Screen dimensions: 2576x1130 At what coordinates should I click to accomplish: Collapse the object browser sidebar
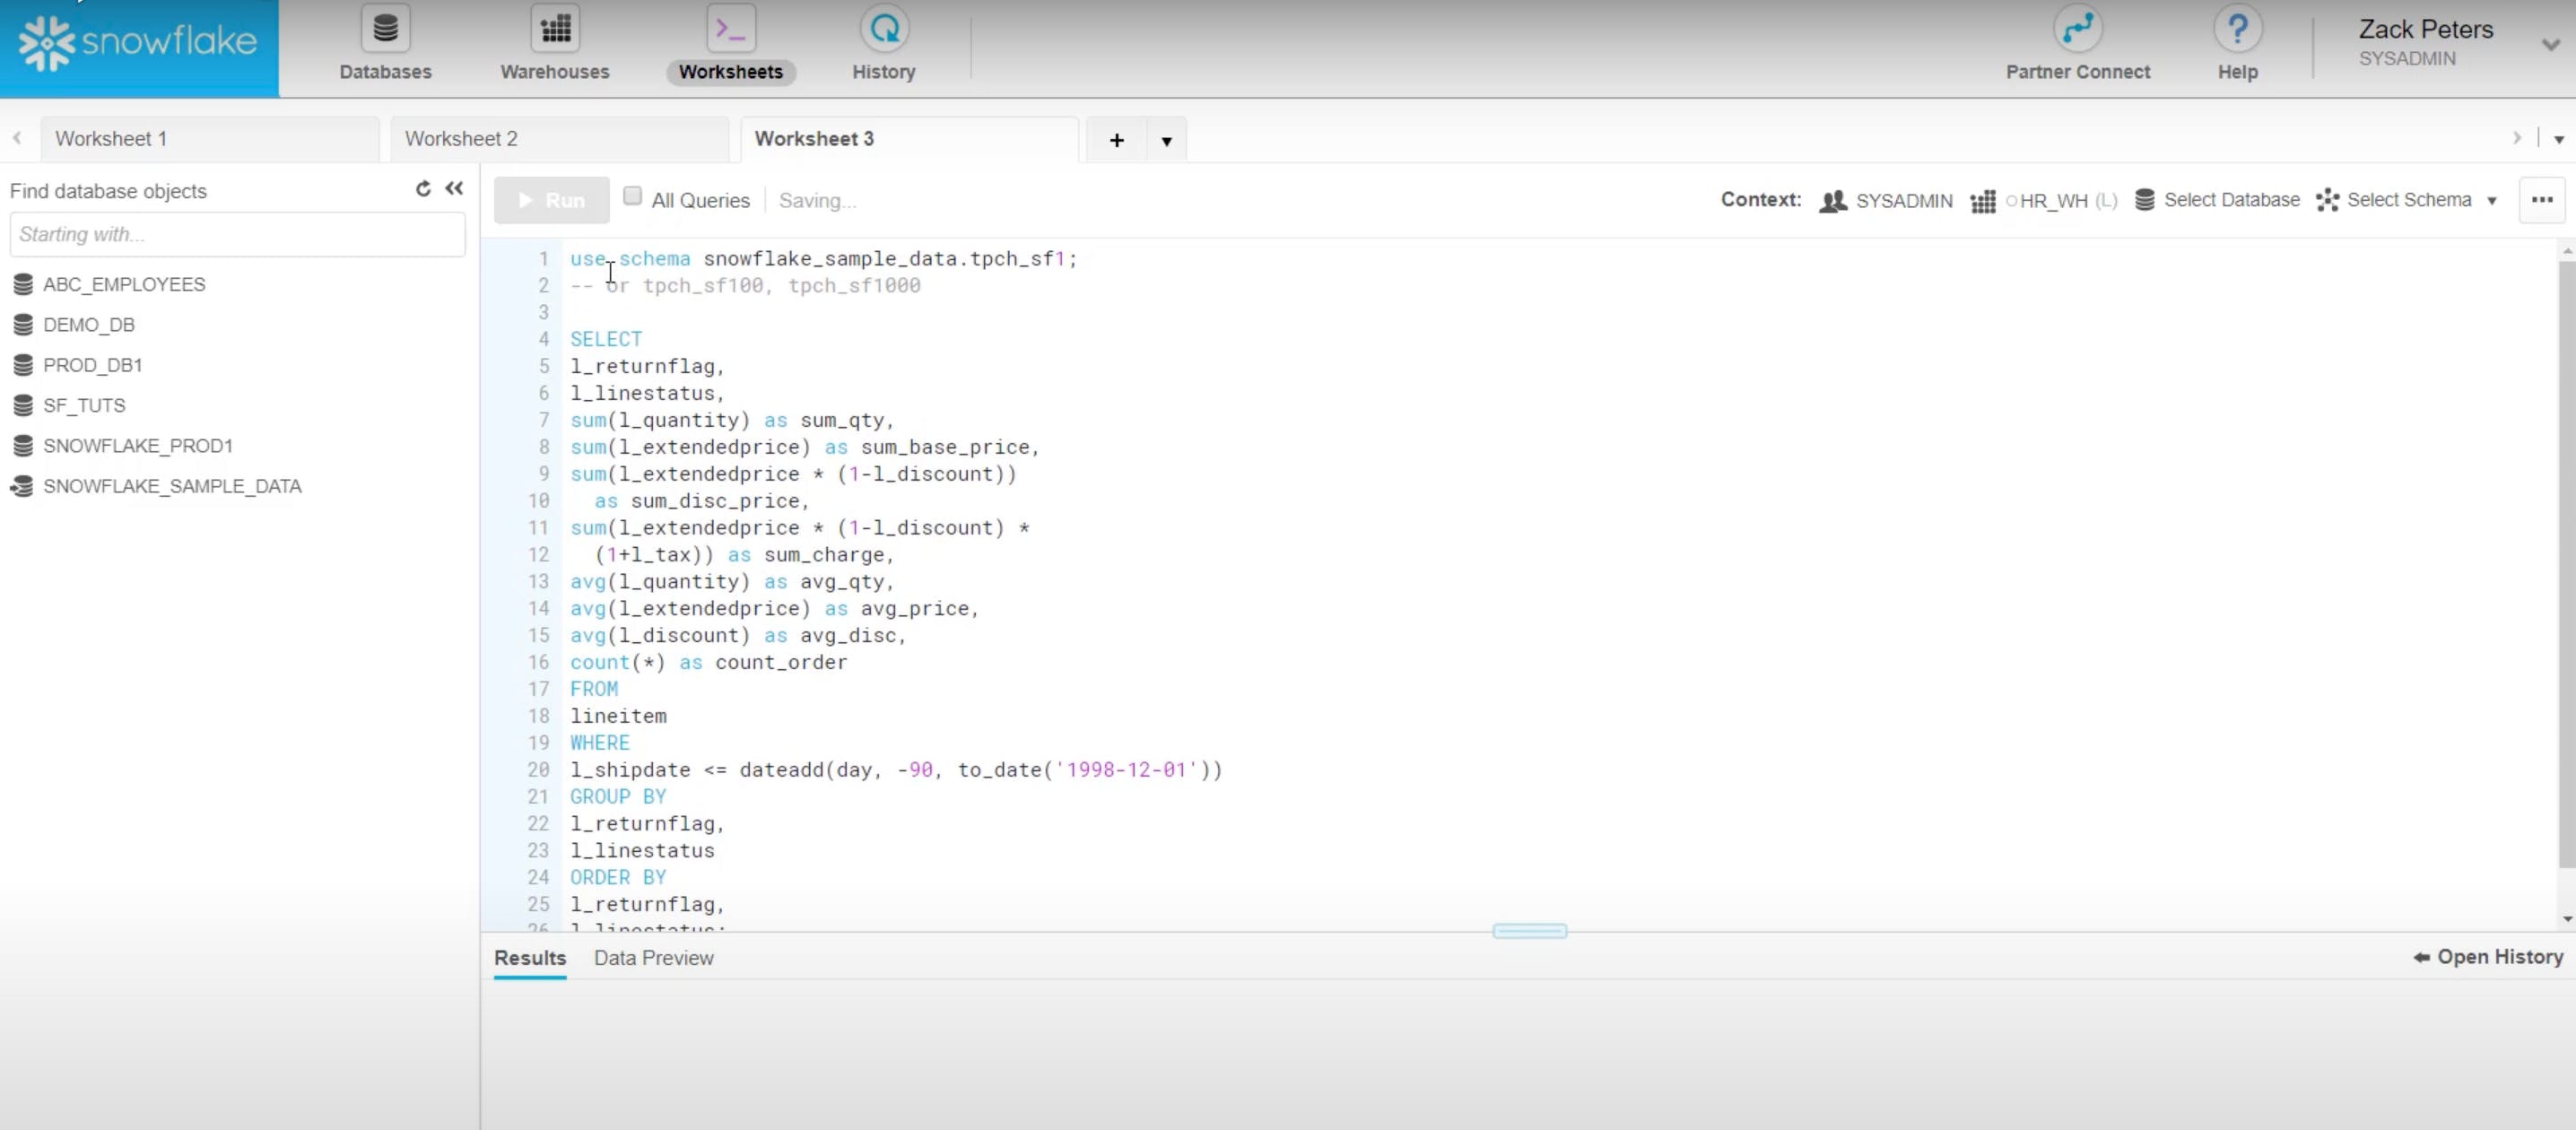455,189
